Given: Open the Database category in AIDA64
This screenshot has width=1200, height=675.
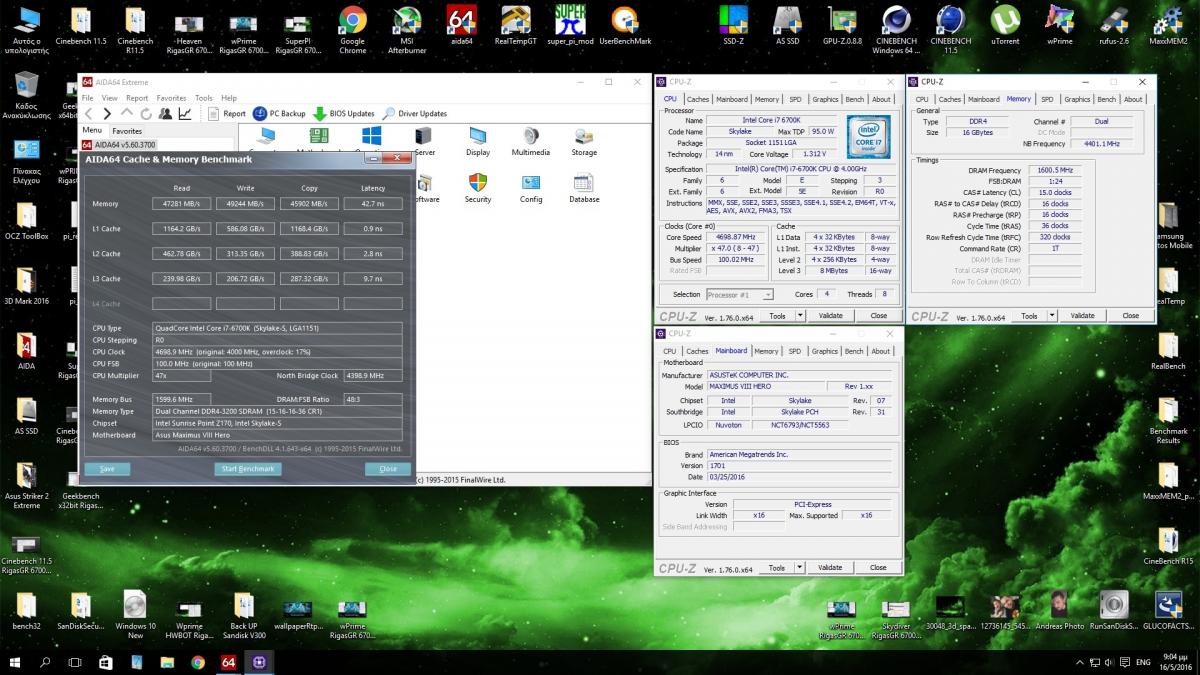Looking at the screenshot, I should point(584,188).
